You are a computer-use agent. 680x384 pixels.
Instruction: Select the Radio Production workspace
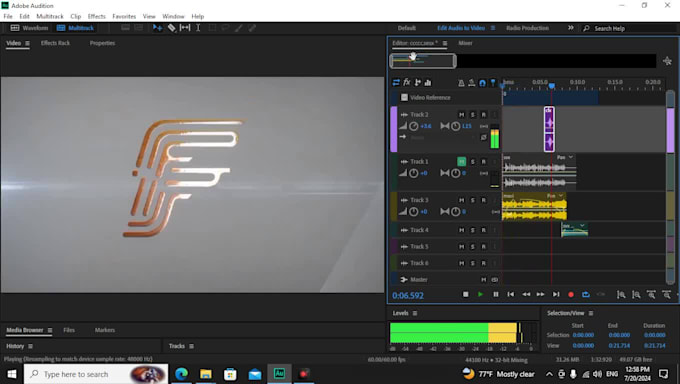pos(527,28)
